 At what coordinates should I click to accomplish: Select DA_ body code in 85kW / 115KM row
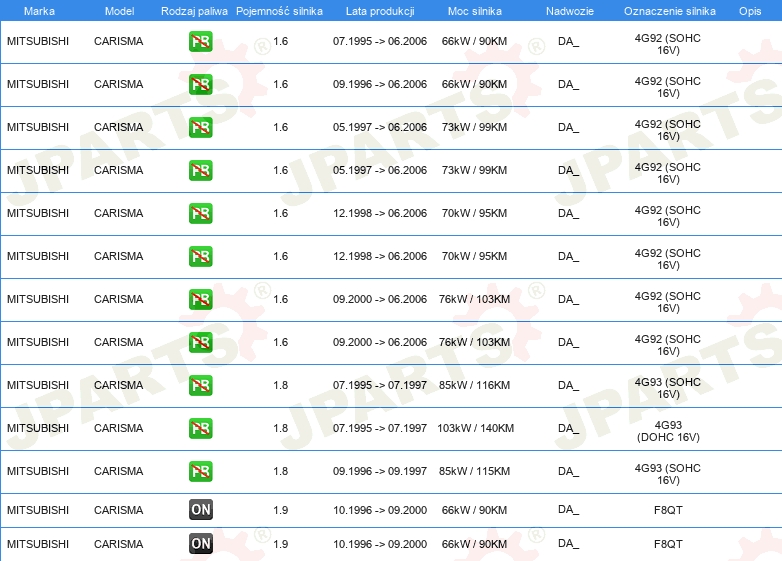point(569,471)
